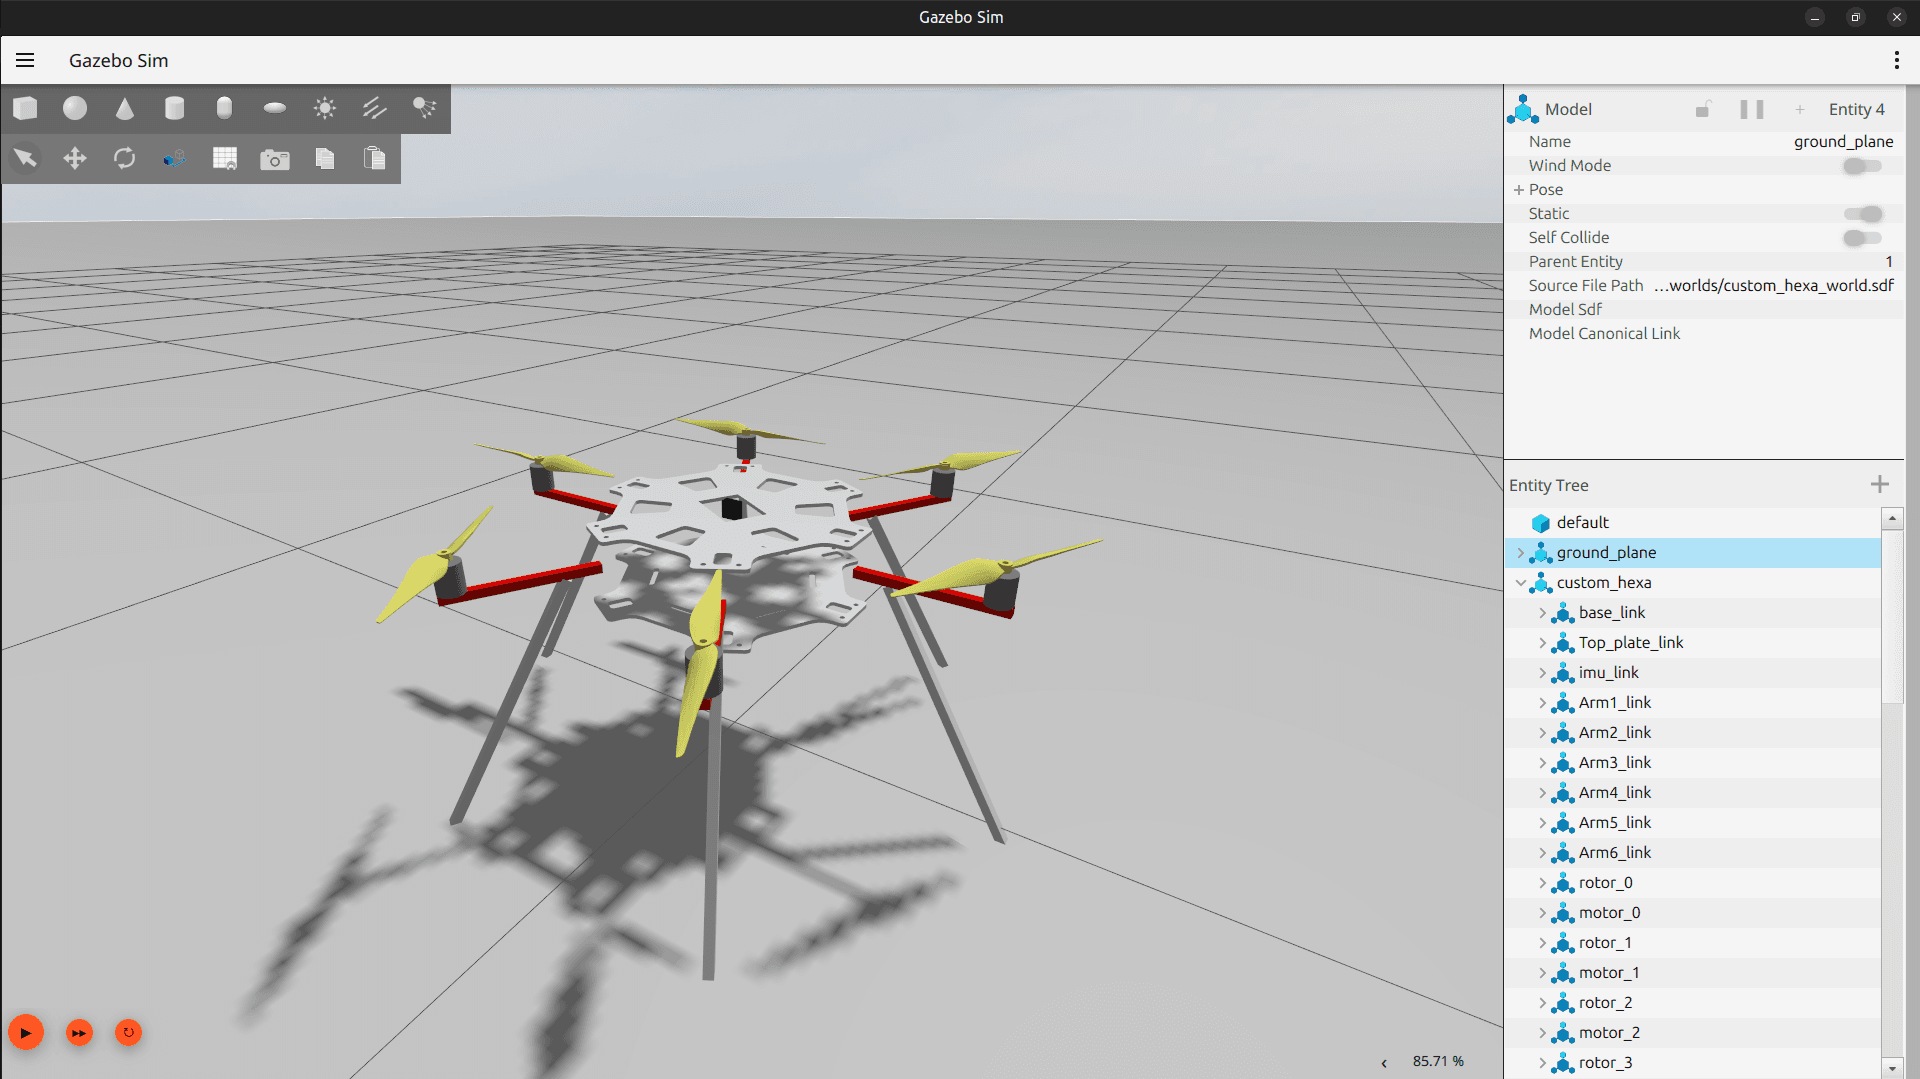Insert a cone shape

tap(125, 108)
